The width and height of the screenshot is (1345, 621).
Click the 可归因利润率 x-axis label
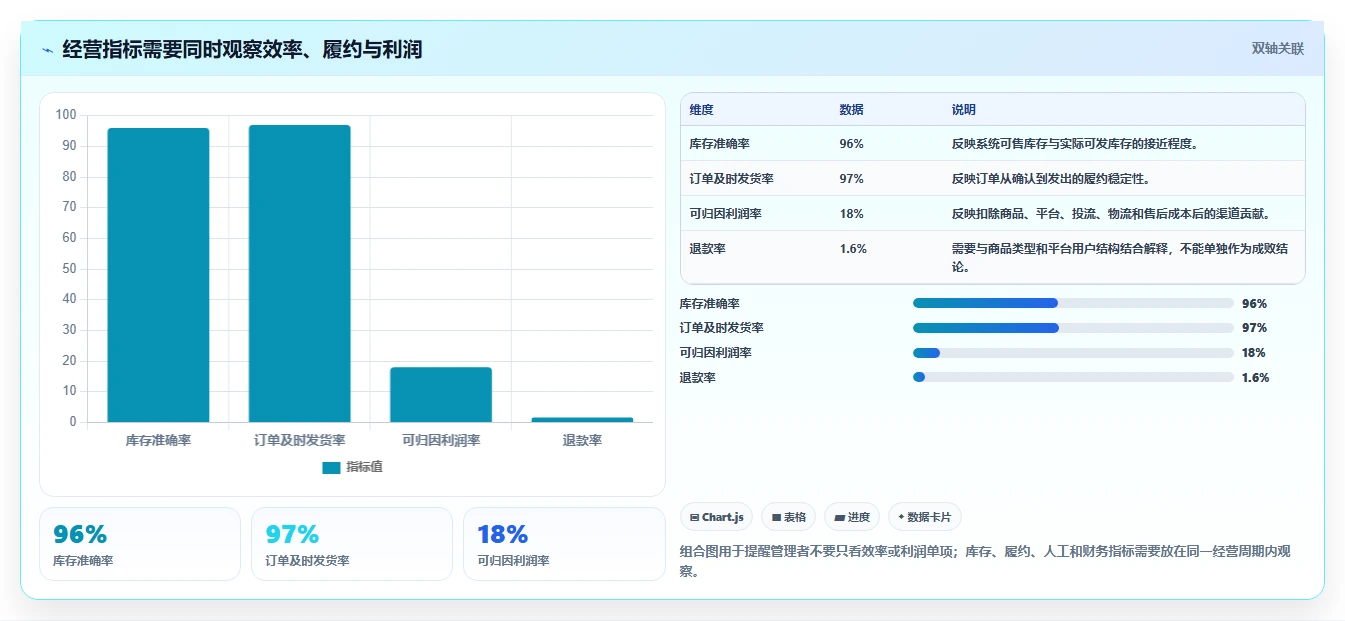click(441, 440)
